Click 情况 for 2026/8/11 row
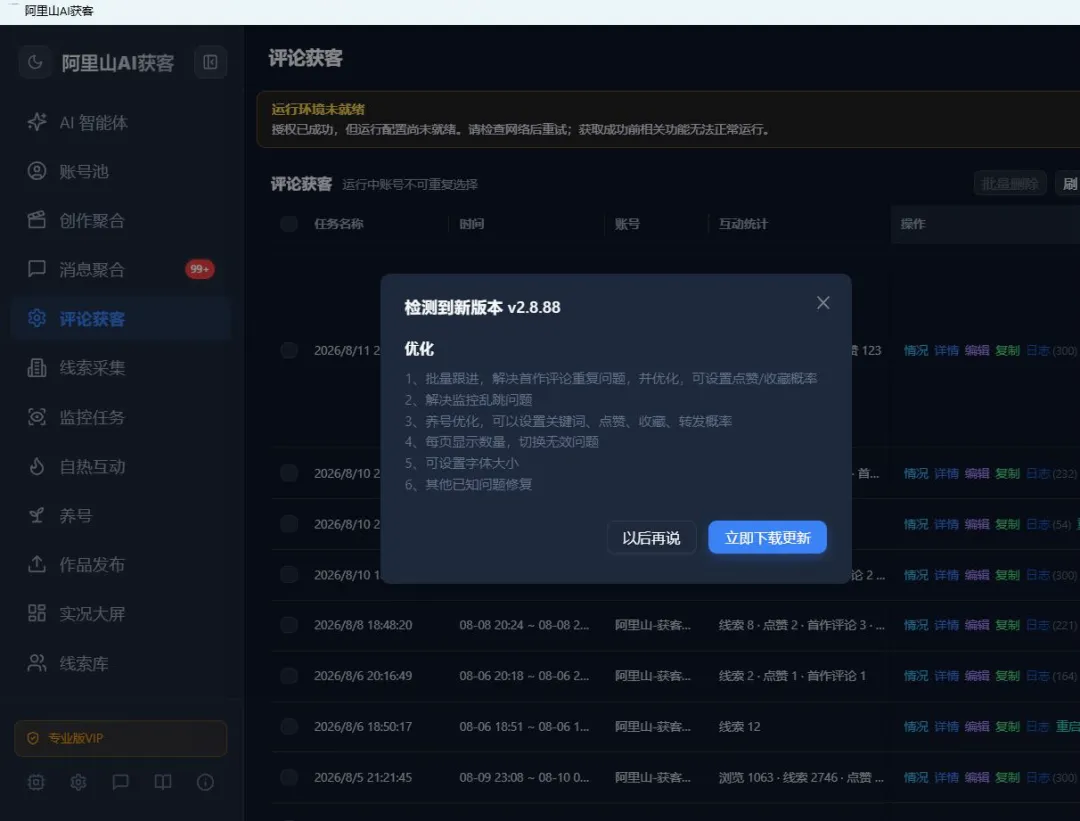The image size is (1080, 821). point(916,351)
